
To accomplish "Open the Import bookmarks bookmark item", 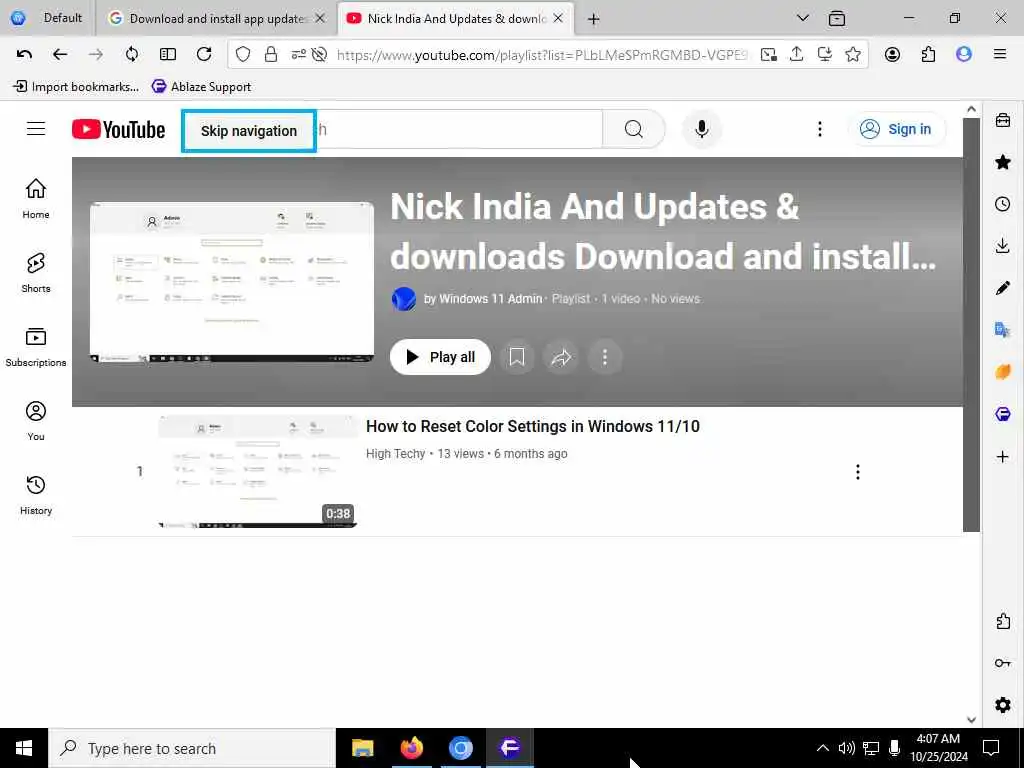I will [76, 86].
